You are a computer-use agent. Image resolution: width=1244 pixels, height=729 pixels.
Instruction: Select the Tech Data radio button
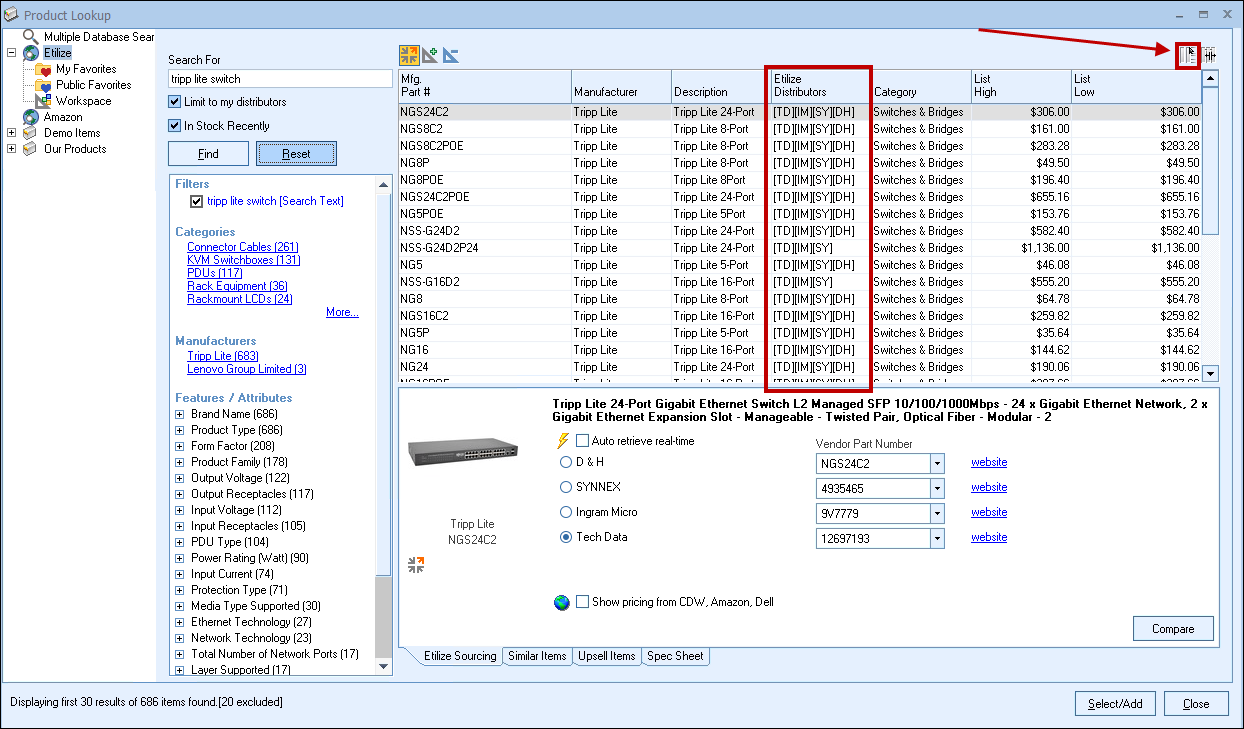(x=566, y=537)
